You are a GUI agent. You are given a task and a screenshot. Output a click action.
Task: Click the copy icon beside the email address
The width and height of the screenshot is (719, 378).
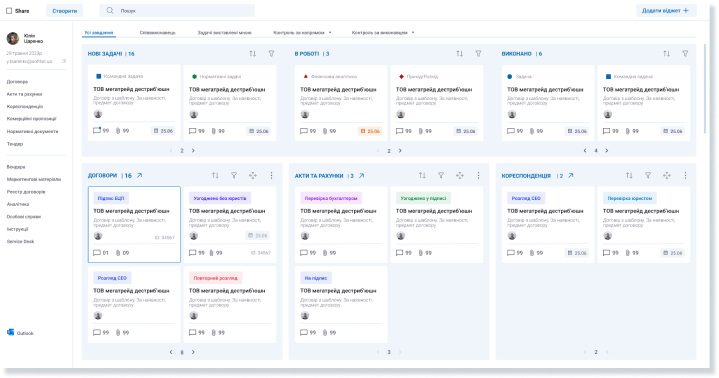click(64, 61)
